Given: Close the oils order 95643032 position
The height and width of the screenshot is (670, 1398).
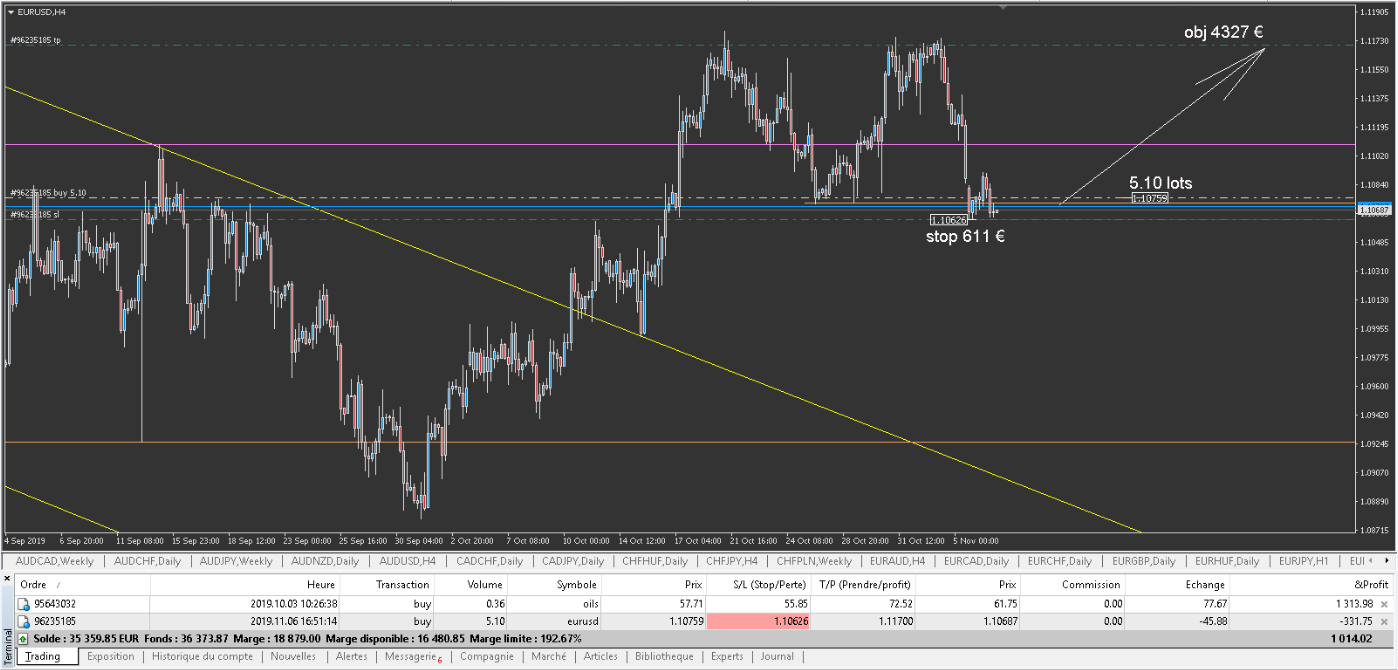Looking at the screenshot, I should [1384, 604].
